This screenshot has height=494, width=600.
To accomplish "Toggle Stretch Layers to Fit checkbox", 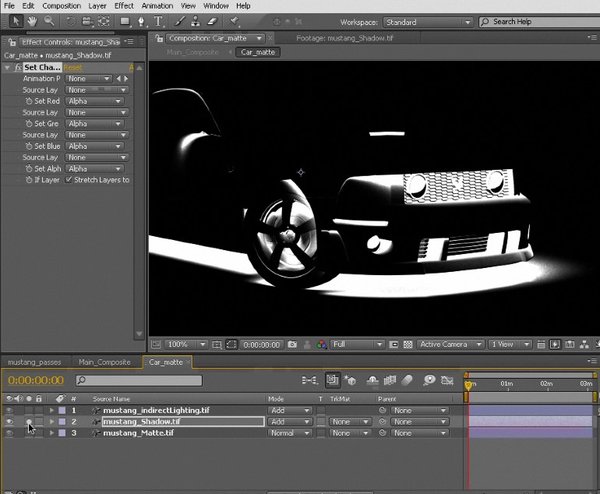I will (x=69, y=180).
